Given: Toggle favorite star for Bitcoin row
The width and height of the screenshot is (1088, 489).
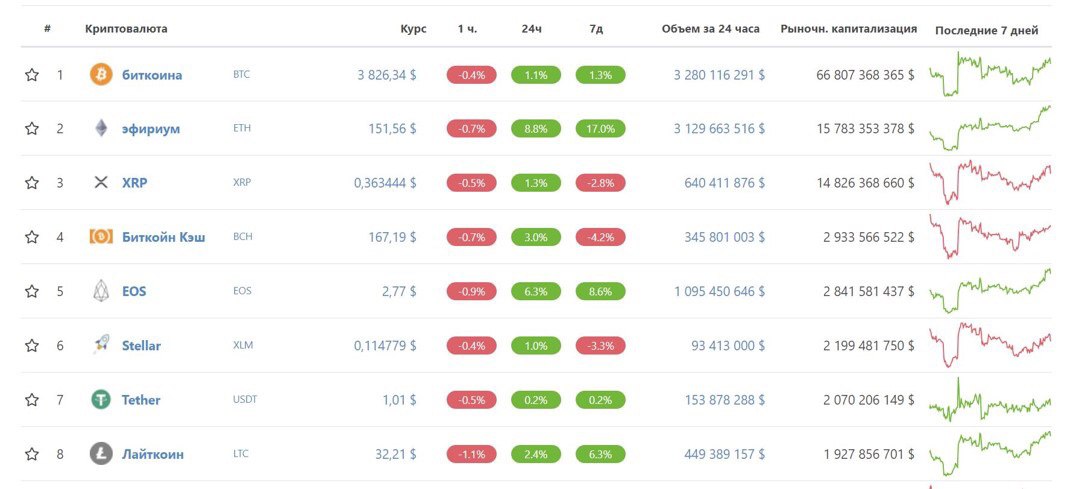Looking at the screenshot, I should click(32, 75).
